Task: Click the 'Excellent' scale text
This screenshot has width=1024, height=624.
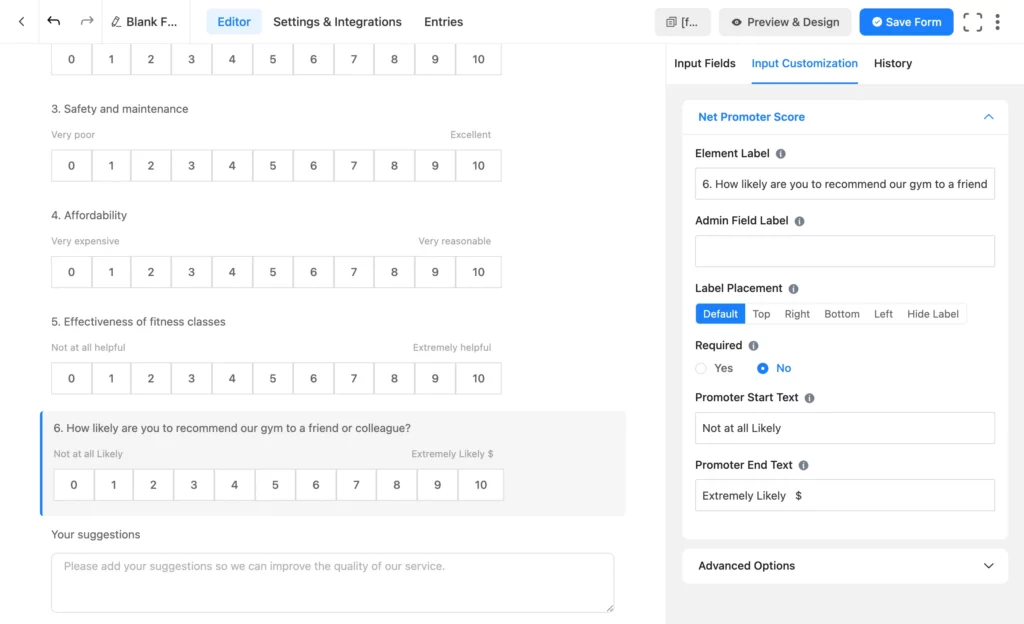Action: [x=470, y=135]
